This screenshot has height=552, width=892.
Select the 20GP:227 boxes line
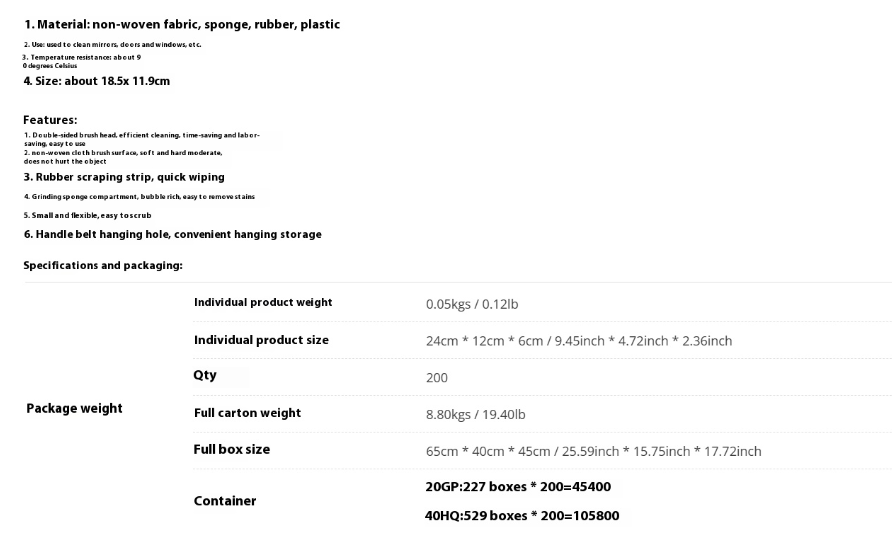coord(518,487)
